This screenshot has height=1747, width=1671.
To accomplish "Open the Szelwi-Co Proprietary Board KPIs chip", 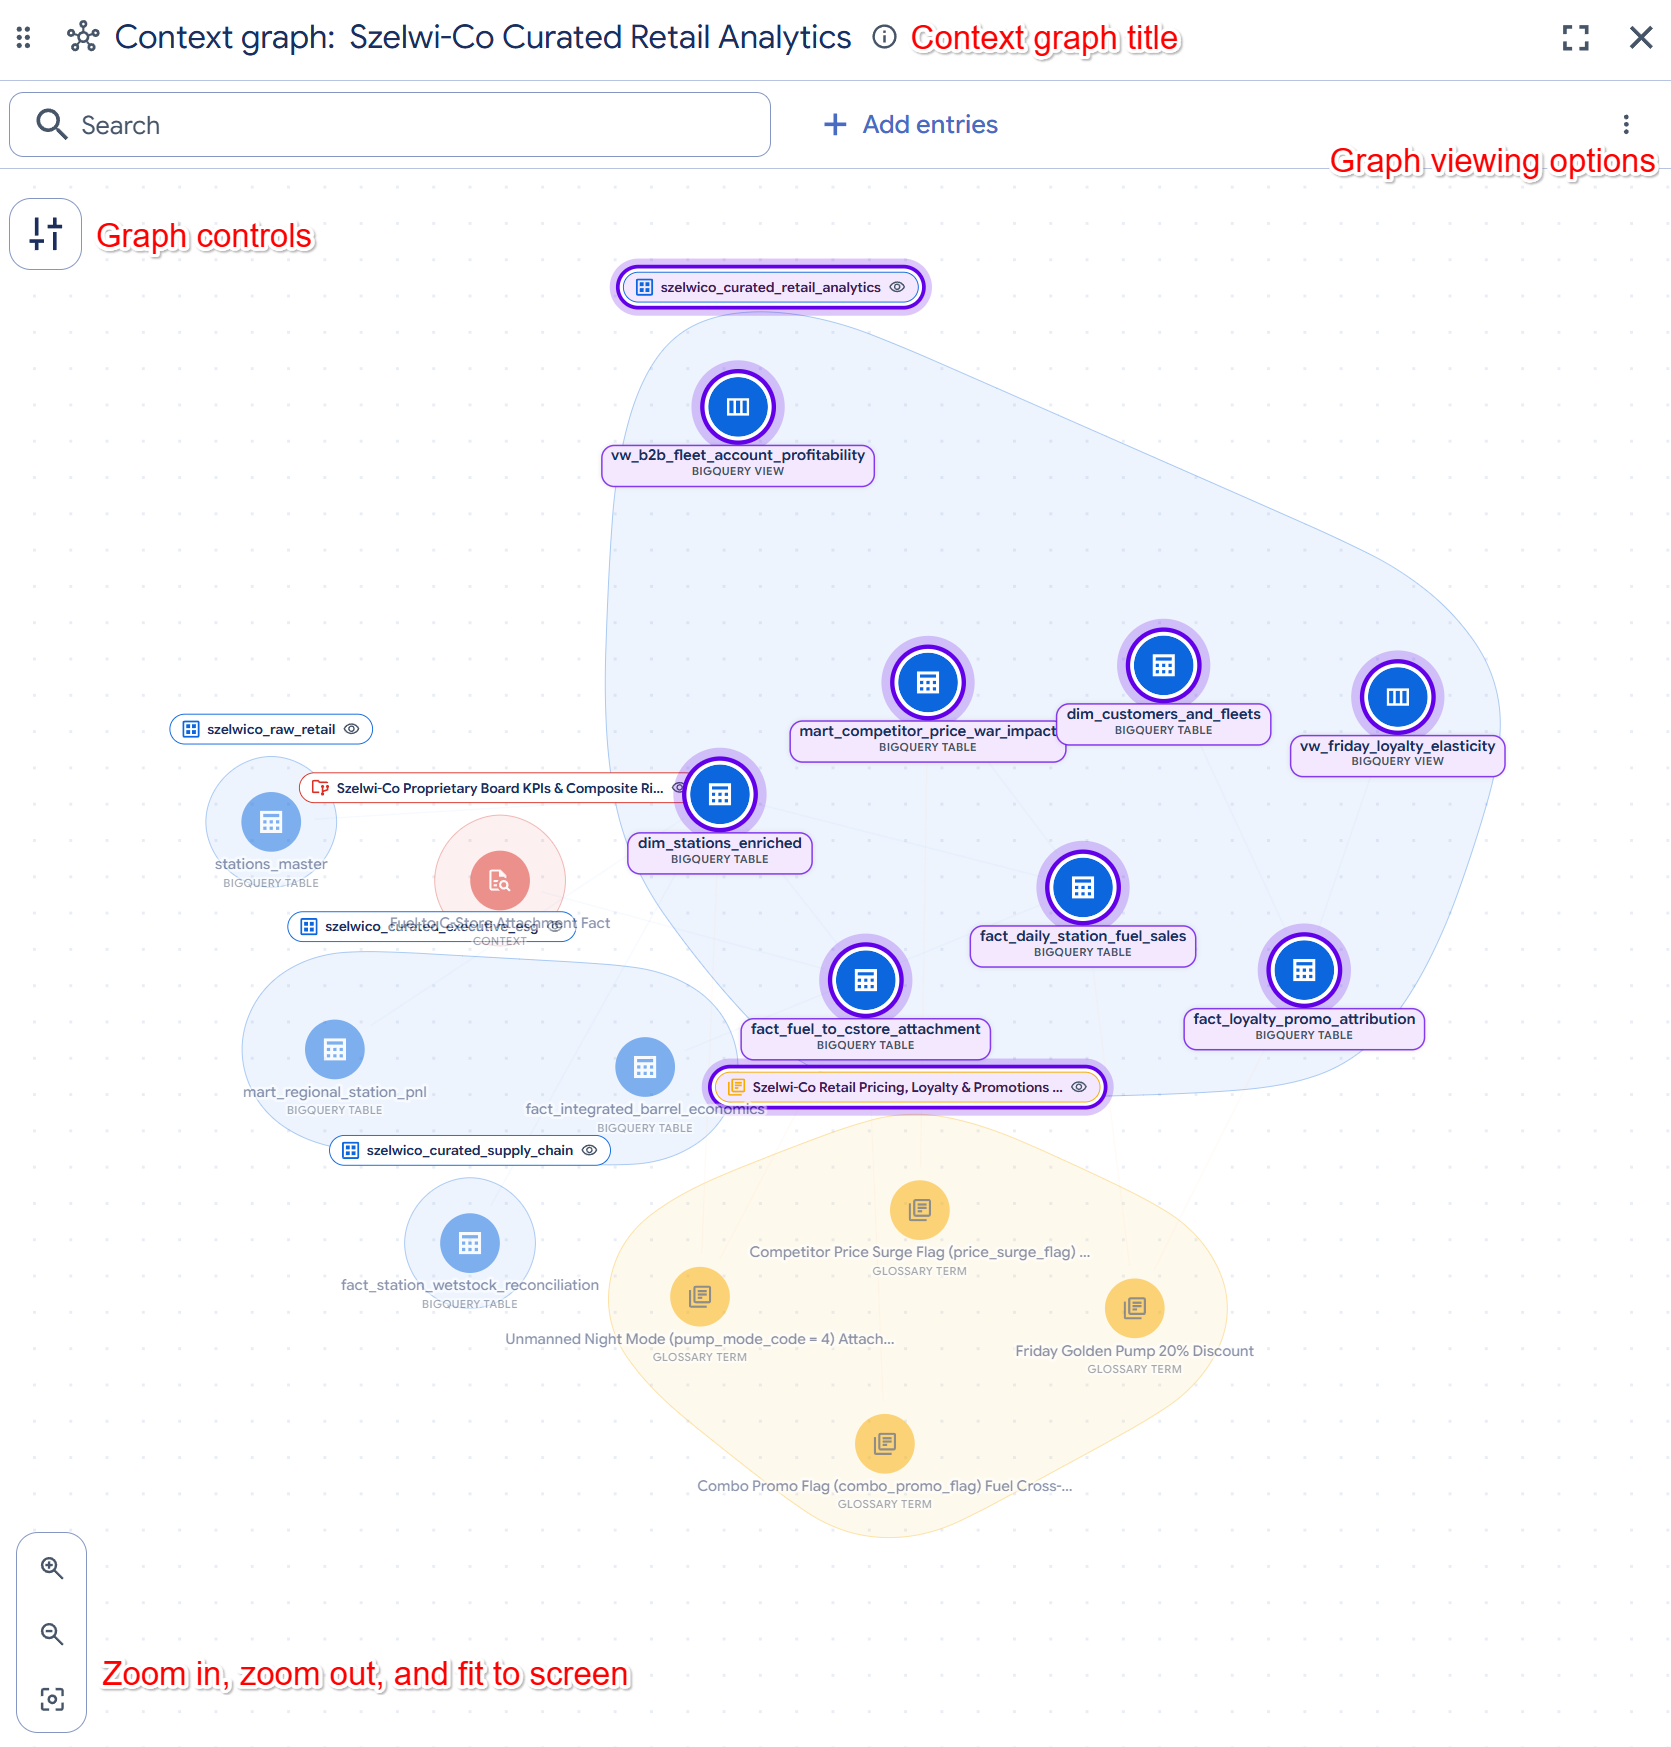I will click(x=490, y=788).
